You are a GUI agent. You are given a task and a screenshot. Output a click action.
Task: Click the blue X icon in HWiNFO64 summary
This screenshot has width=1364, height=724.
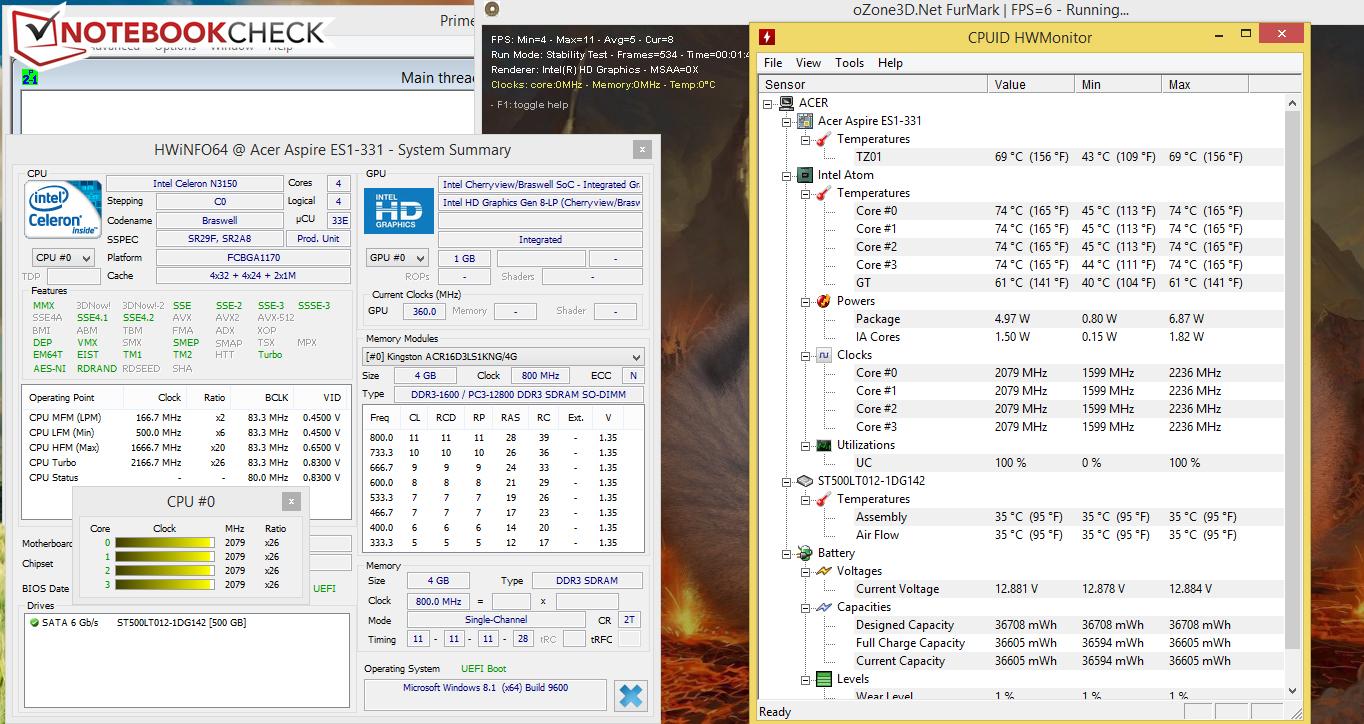pyautogui.click(x=631, y=696)
